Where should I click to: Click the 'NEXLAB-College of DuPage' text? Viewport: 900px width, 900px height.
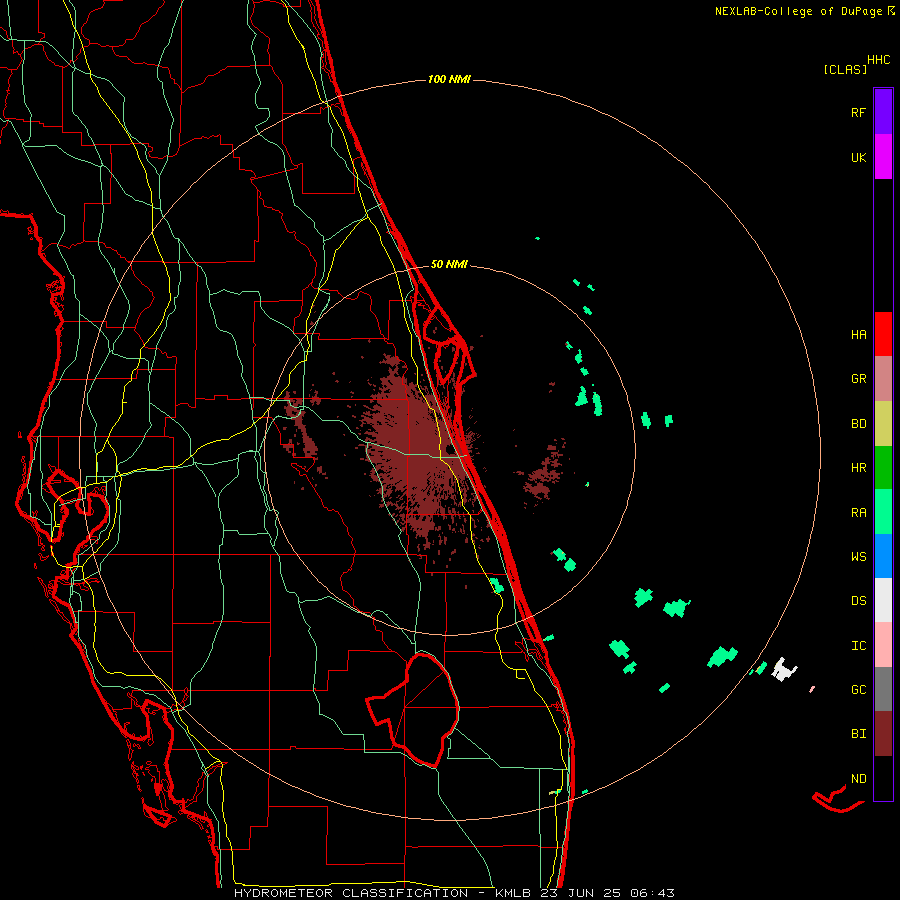(x=799, y=11)
